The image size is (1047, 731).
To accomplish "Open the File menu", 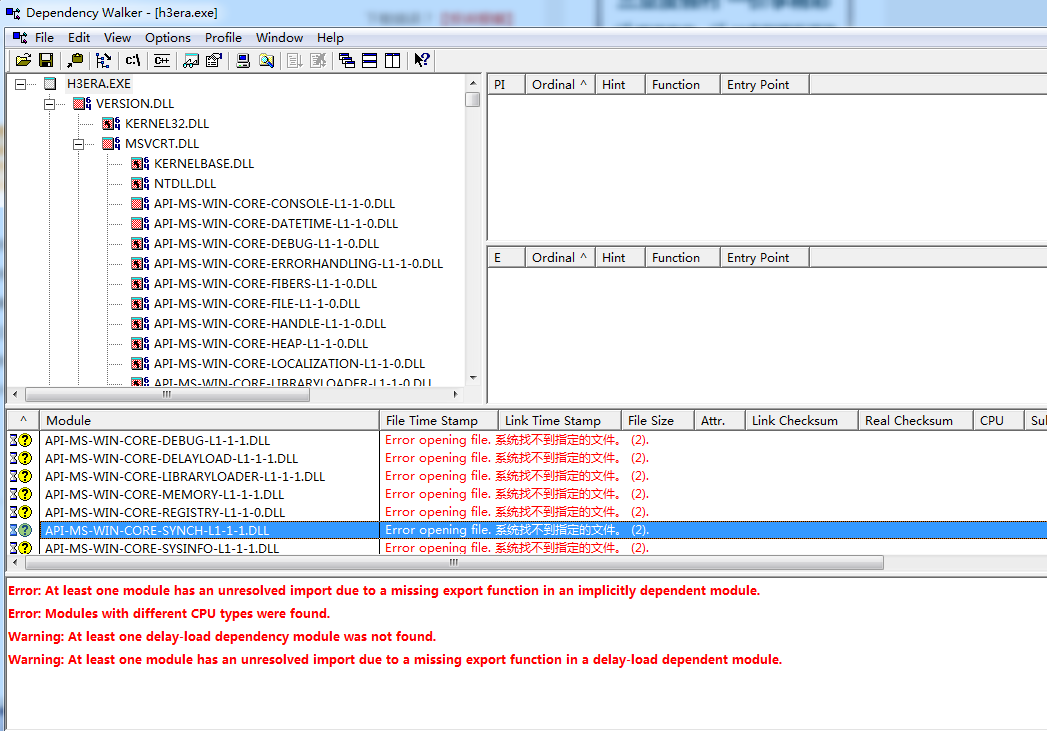I will click(x=44, y=37).
